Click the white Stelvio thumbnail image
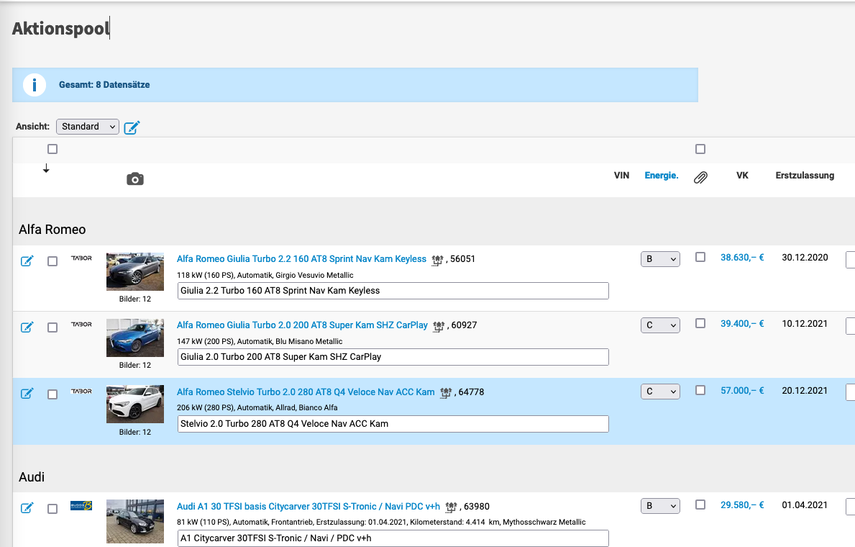The image size is (855, 547). tap(135, 404)
